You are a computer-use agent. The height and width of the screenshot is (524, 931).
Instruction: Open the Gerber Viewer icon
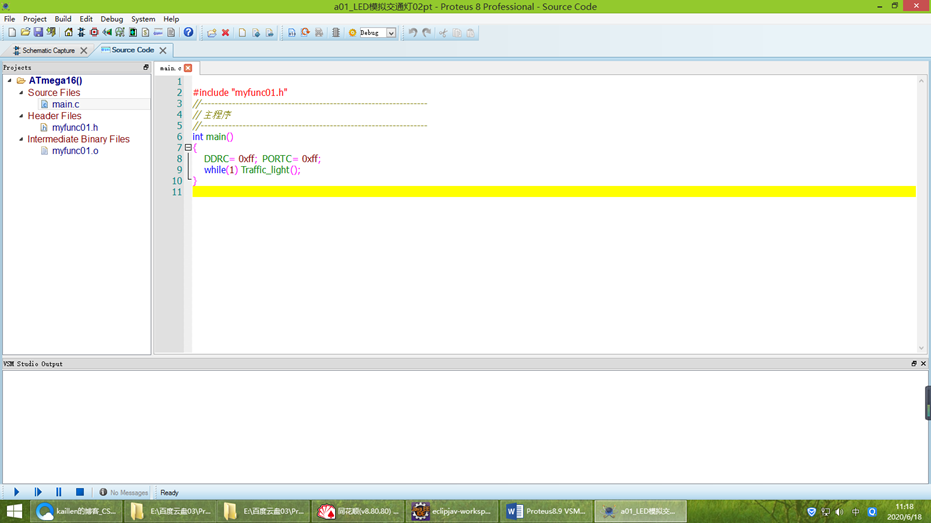click(x=120, y=33)
